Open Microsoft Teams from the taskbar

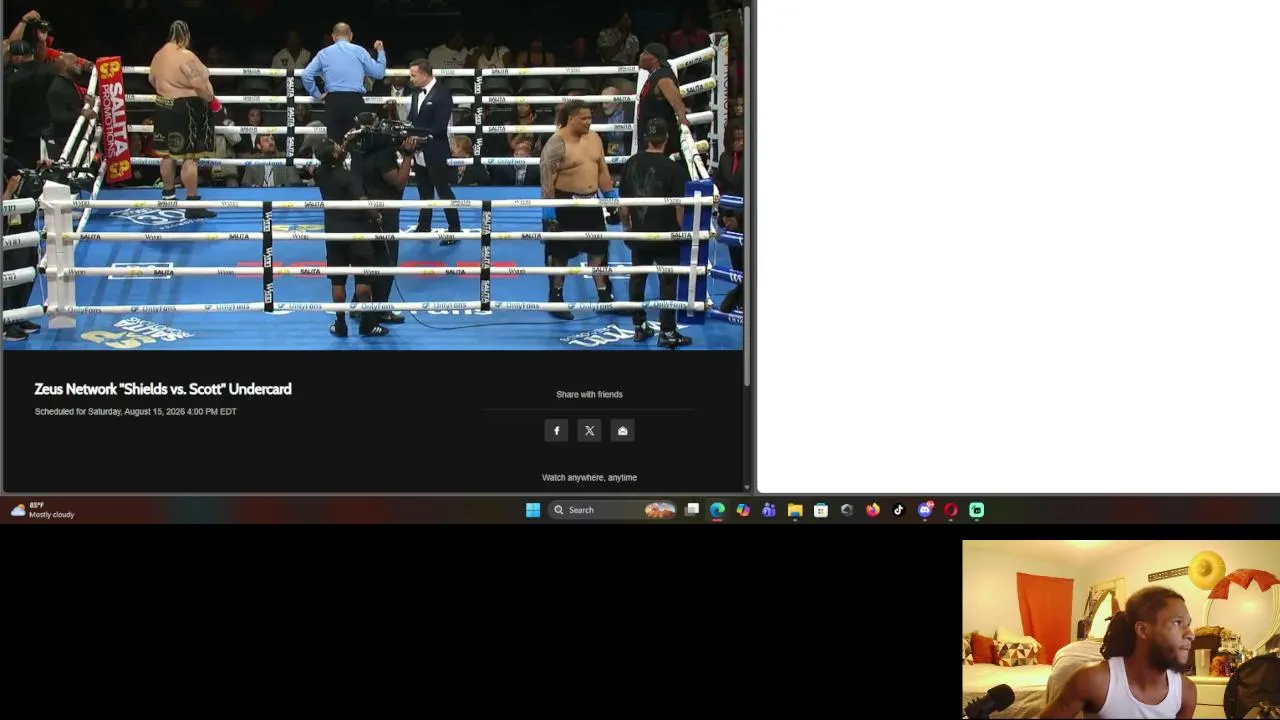(x=769, y=510)
